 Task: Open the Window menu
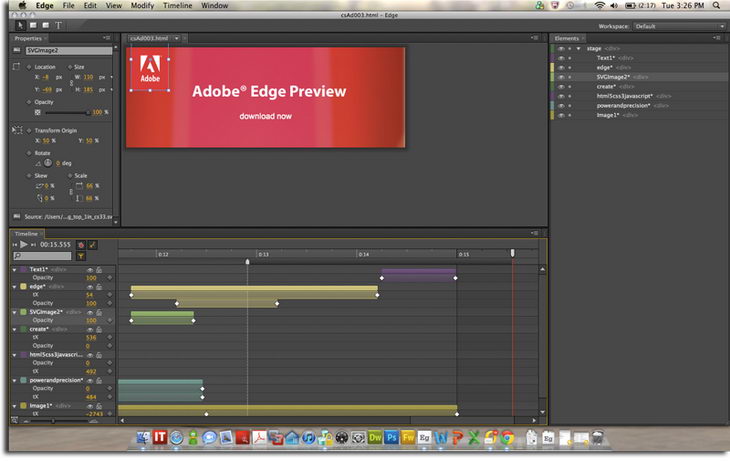(214, 6)
